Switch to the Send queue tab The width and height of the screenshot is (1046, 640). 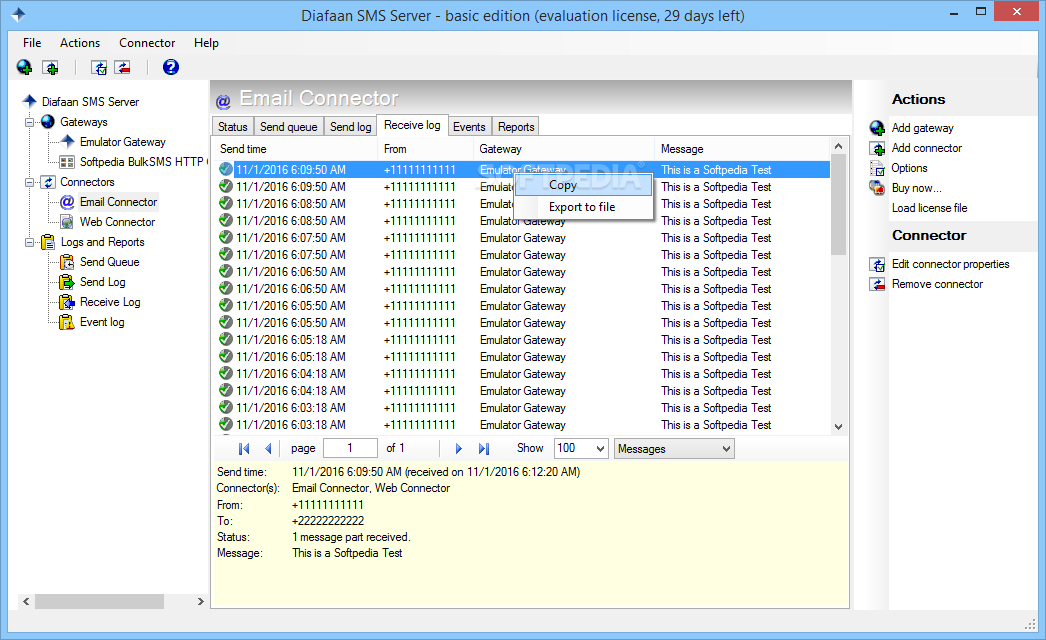(289, 127)
